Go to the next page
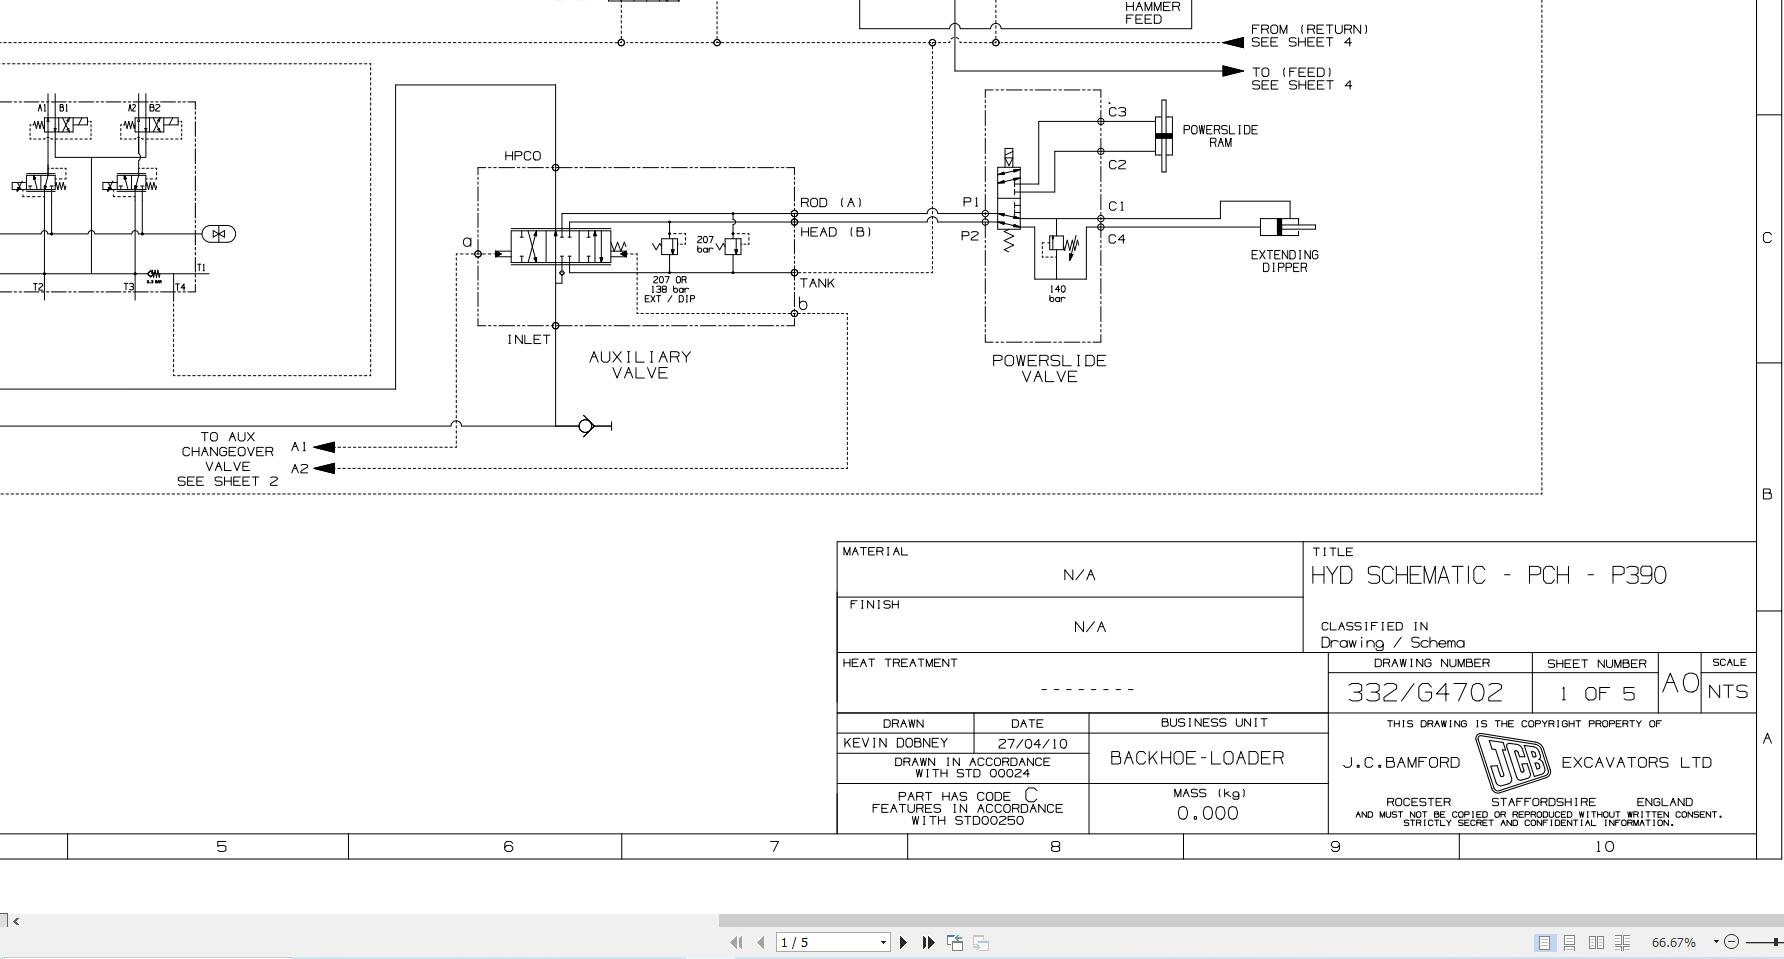This screenshot has width=1784, height=959. point(904,942)
